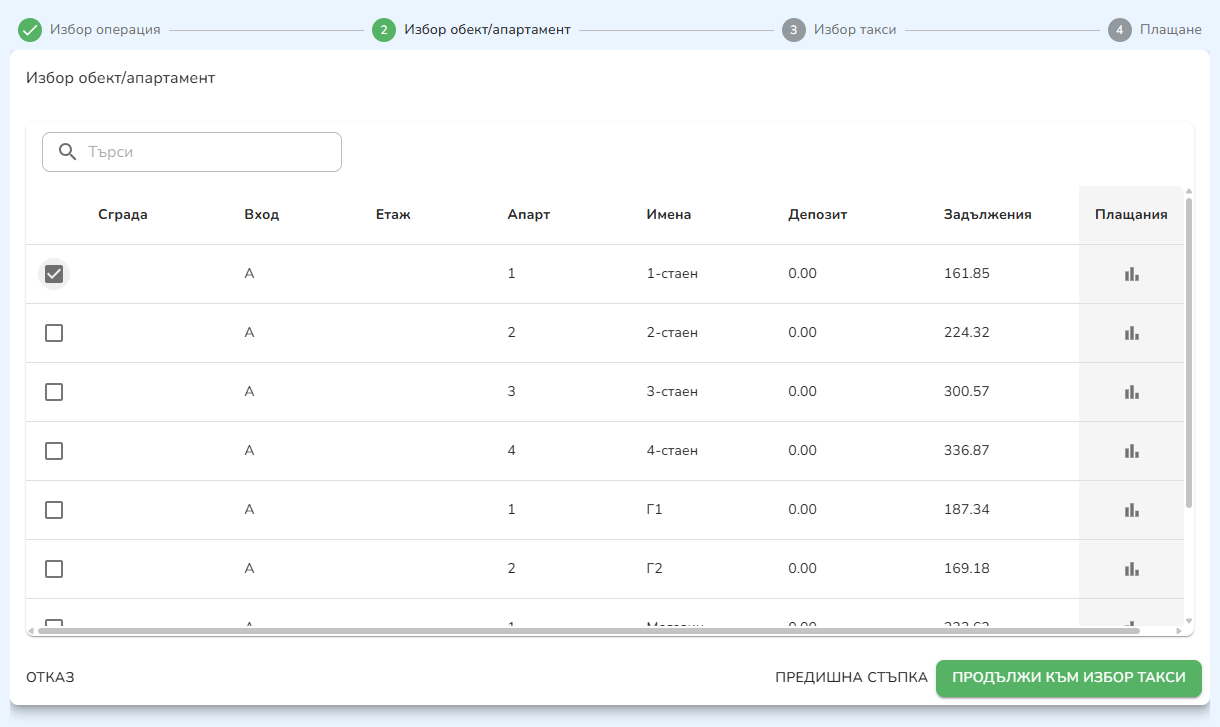Click ПРЕДИШНА СТЪПКА to go back
The height and width of the screenshot is (727, 1220).
coord(851,678)
